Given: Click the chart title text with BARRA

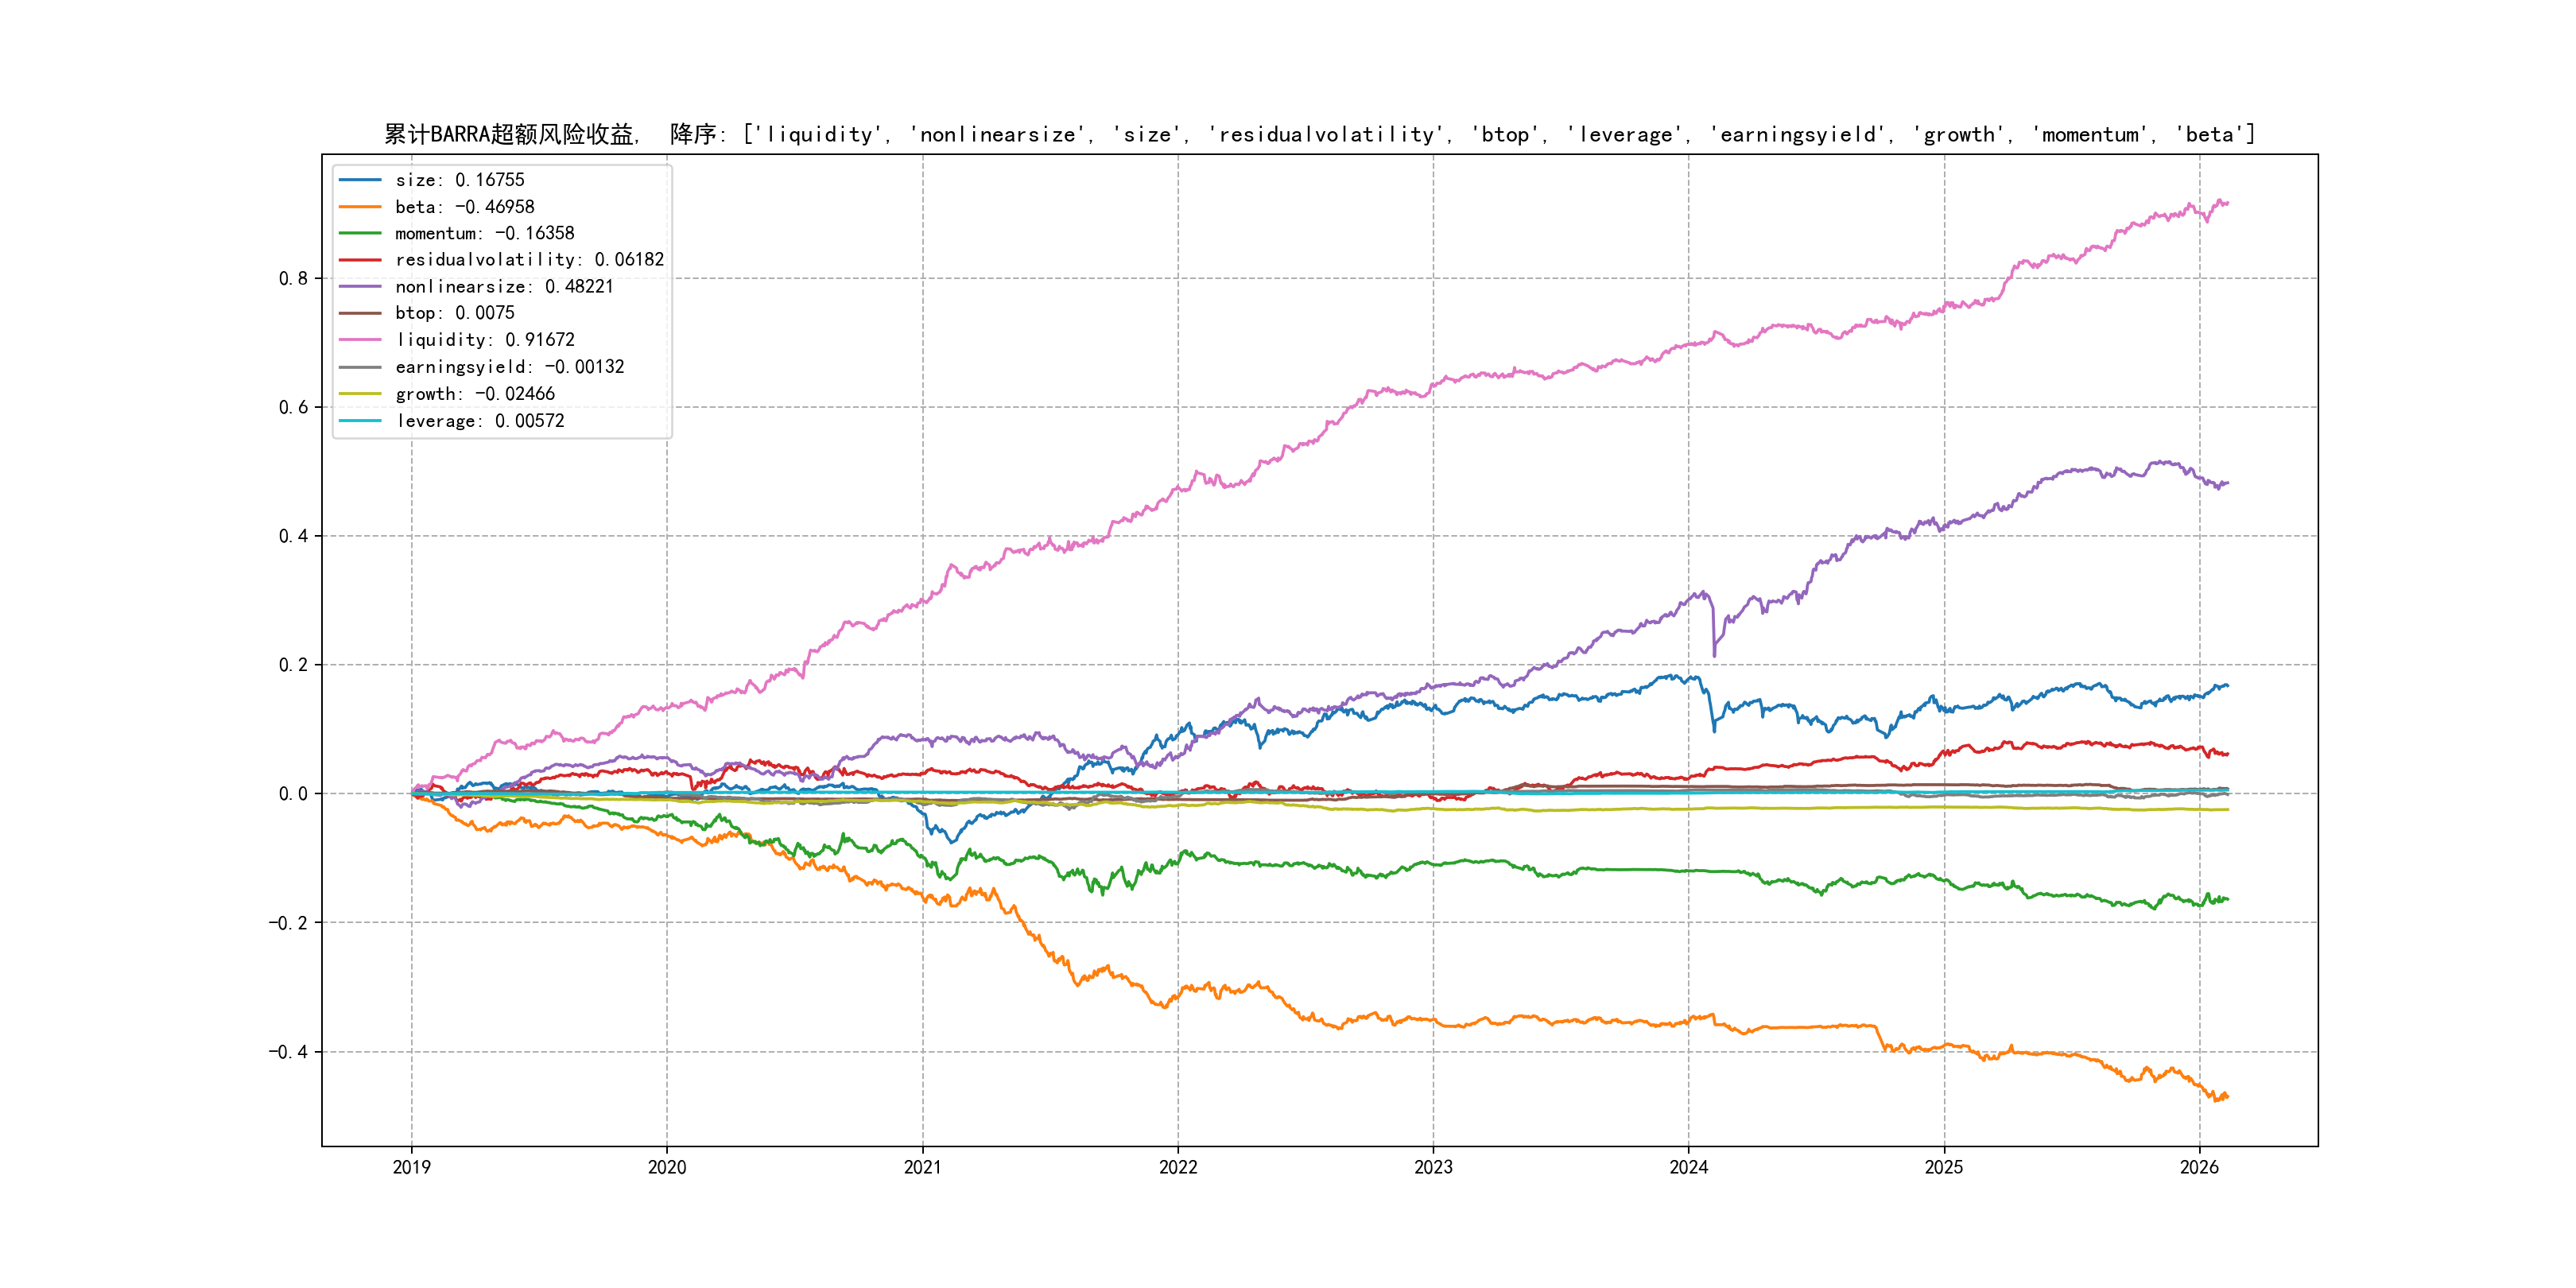Looking at the screenshot, I should coord(1319,135).
